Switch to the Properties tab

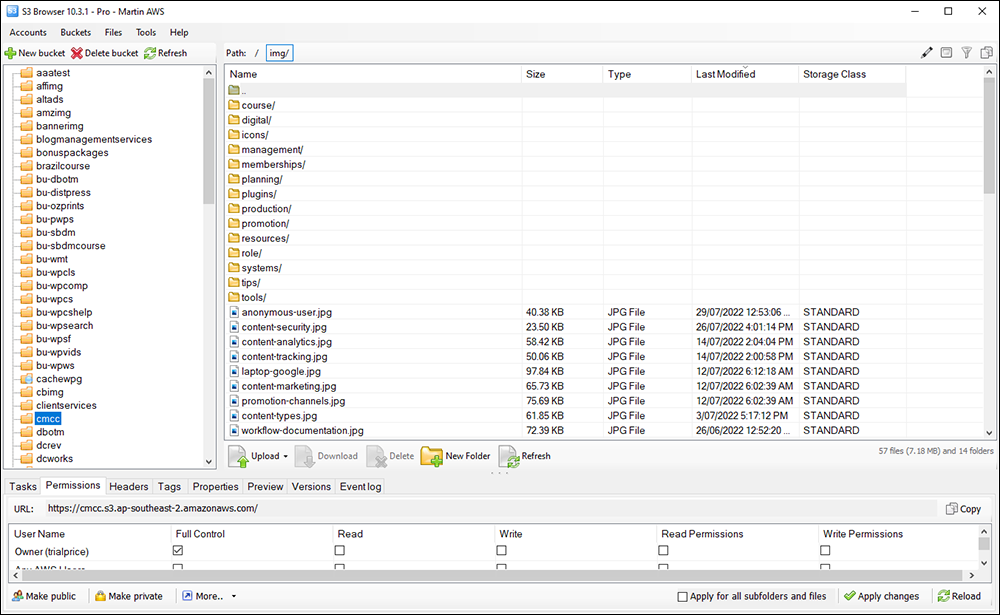[x=216, y=486]
